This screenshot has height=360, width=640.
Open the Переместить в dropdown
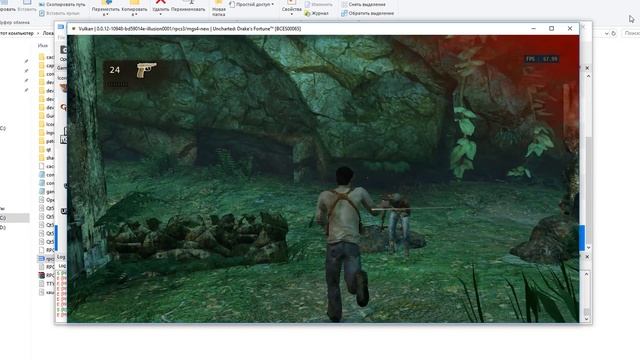105,10
